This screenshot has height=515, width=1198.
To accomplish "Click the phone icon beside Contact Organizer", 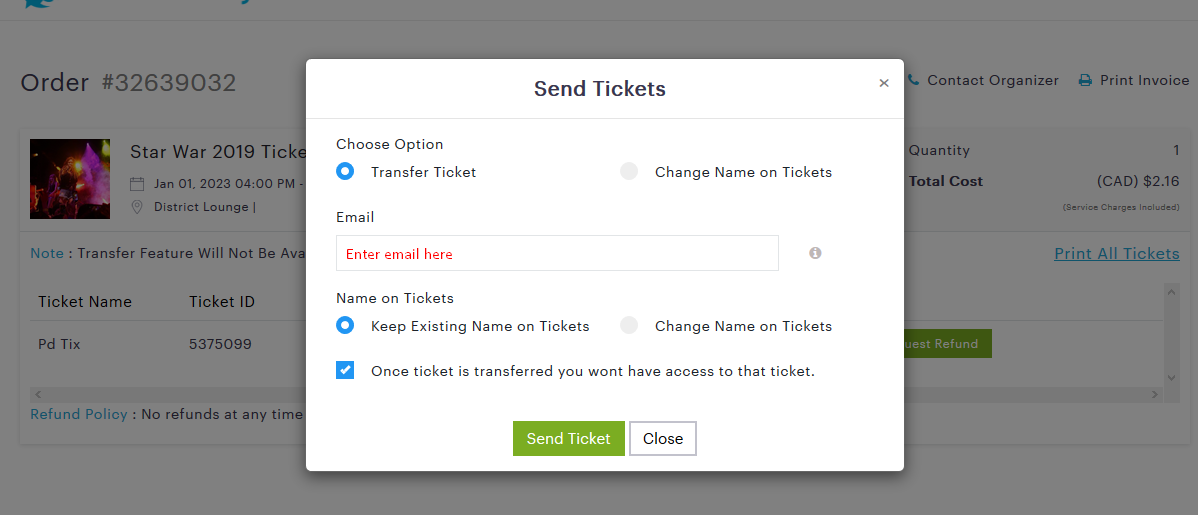I will (913, 80).
